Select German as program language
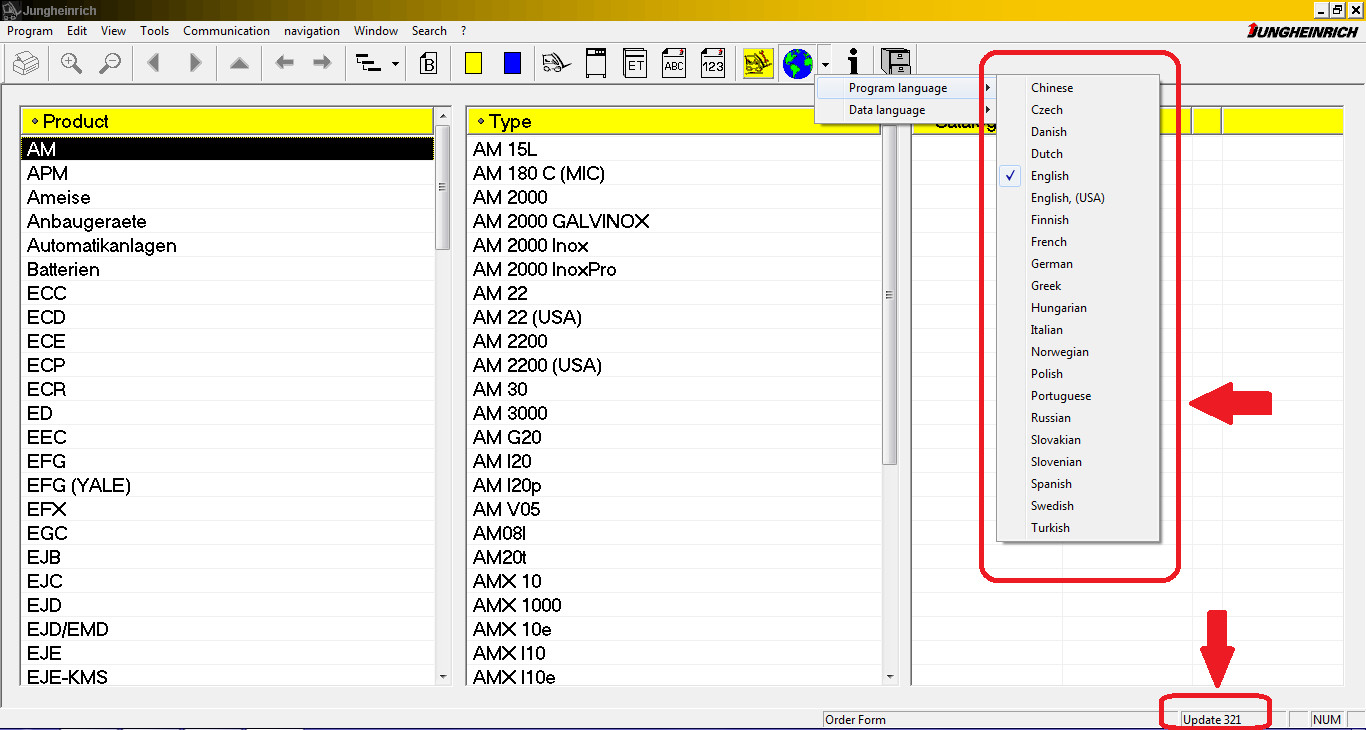The width and height of the screenshot is (1366, 730). coord(1052,264)
